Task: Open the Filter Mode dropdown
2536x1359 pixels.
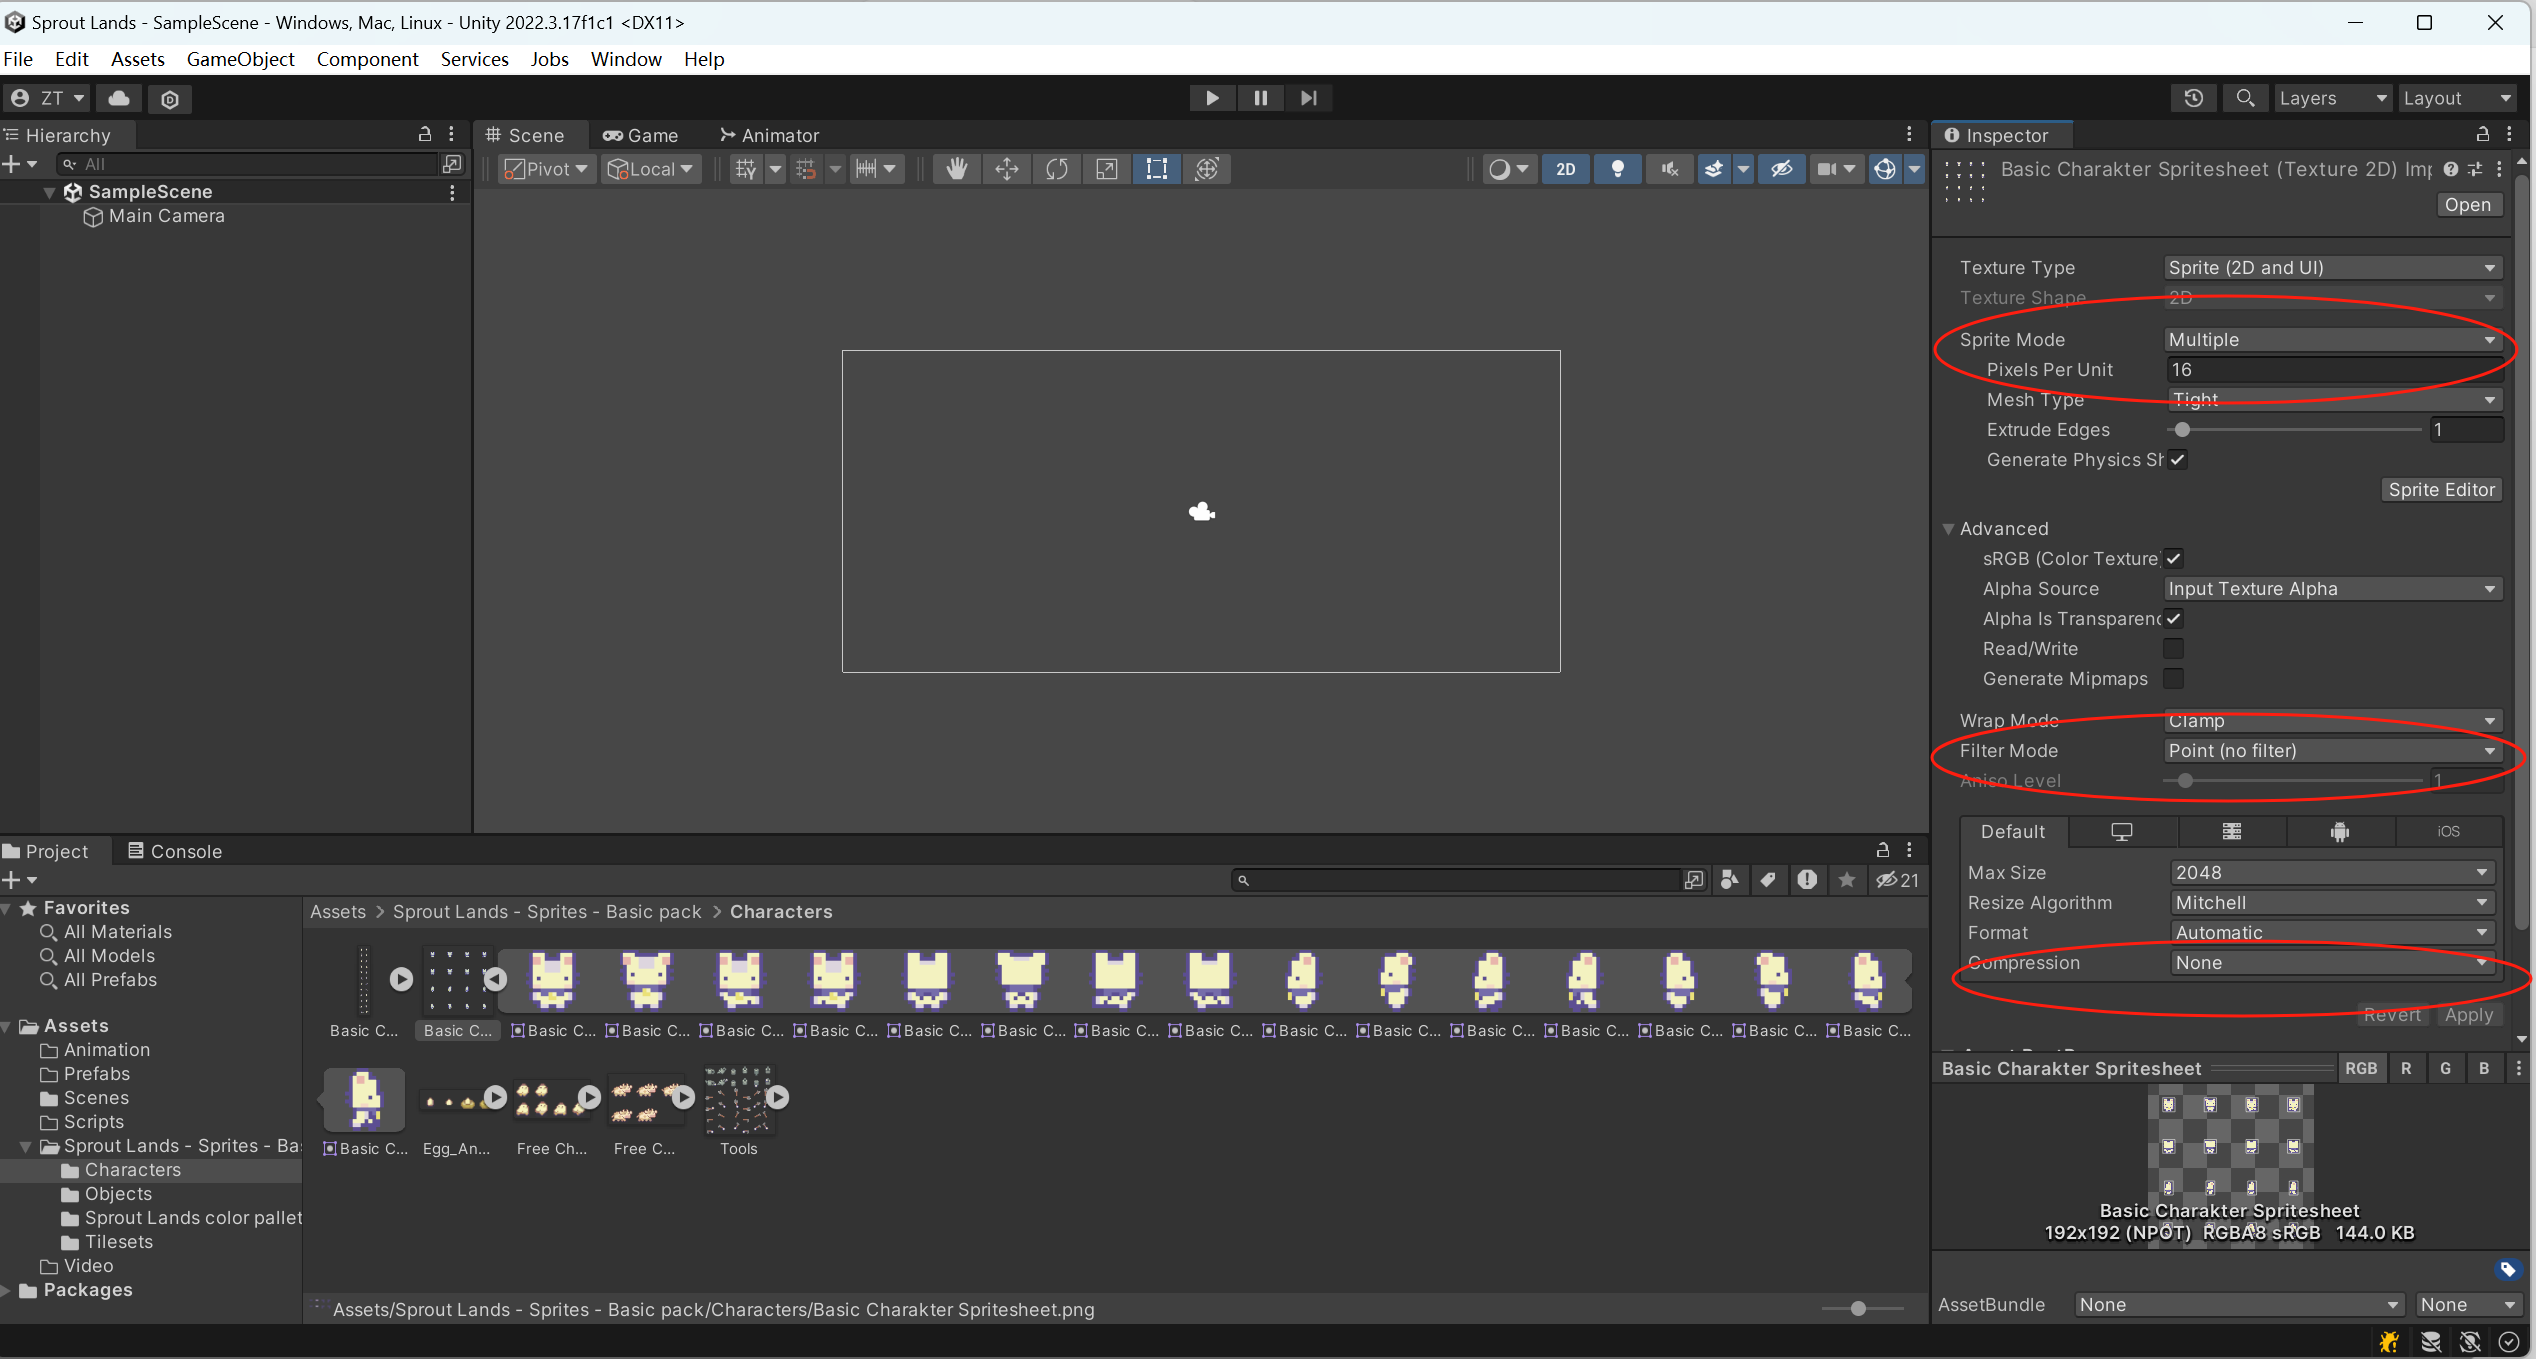Action: (2332, 751)
